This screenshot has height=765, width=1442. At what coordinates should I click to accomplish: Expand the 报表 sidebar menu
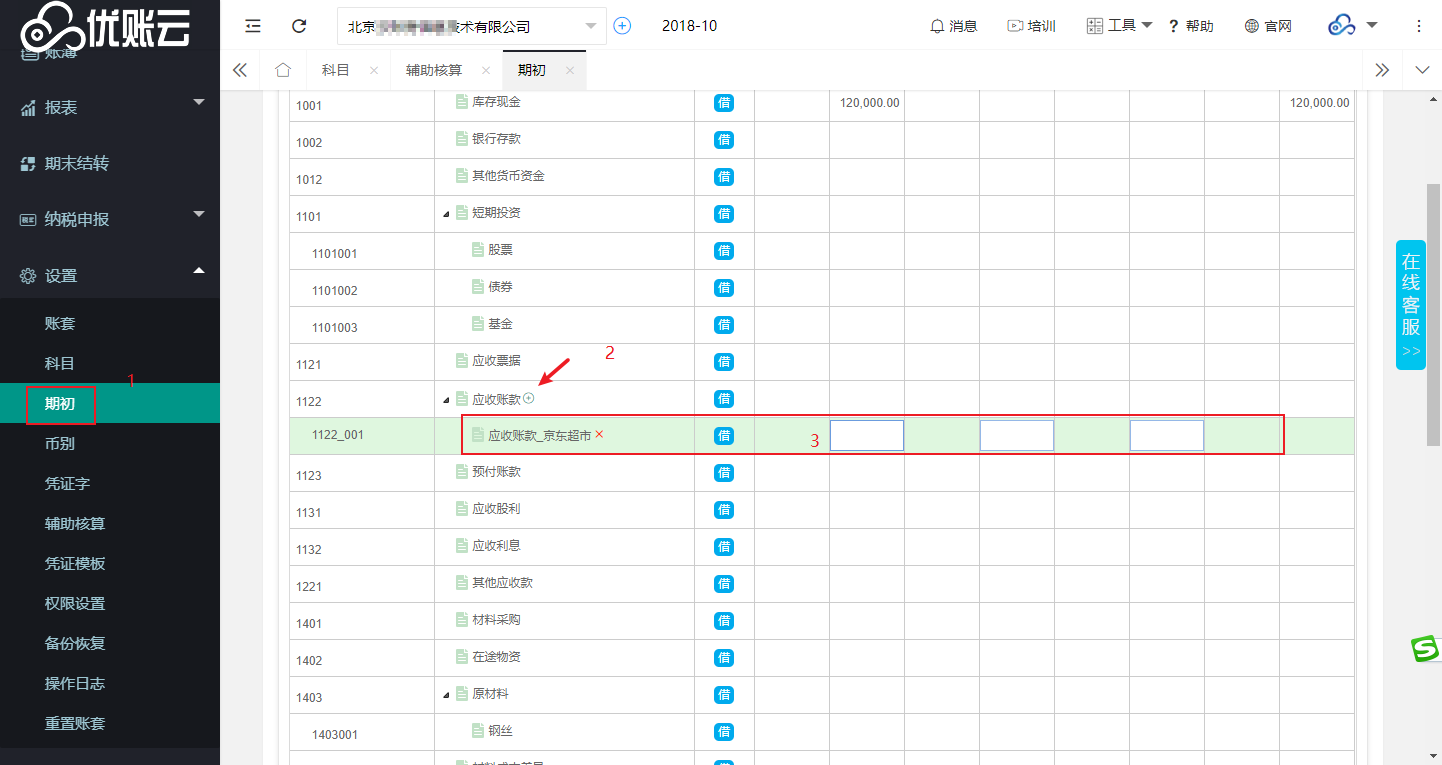110,107
